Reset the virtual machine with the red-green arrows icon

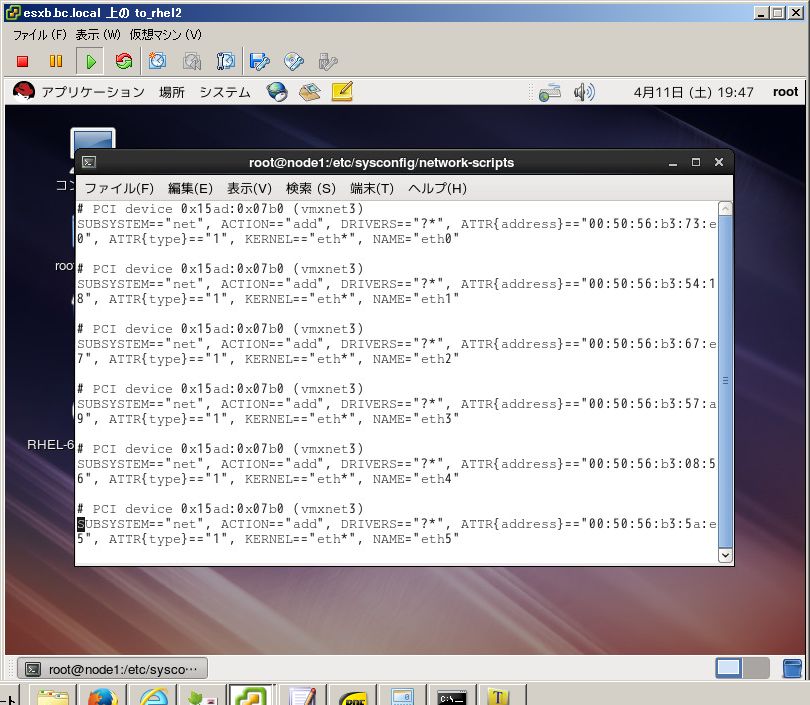point(124,61)
